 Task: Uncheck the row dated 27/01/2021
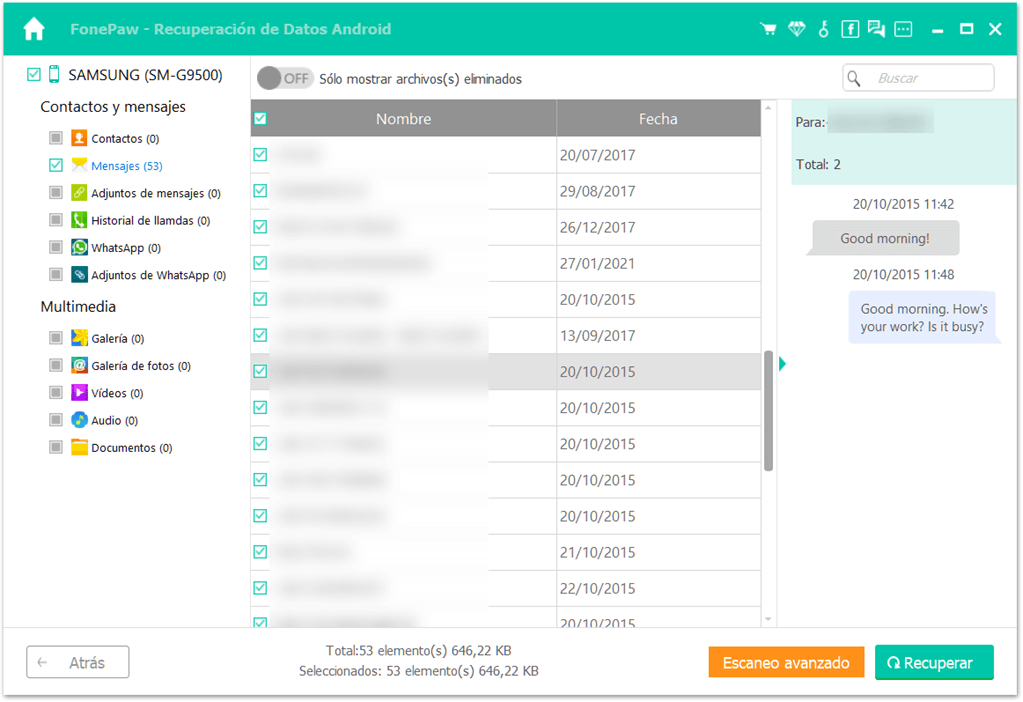tap(260, 263)
